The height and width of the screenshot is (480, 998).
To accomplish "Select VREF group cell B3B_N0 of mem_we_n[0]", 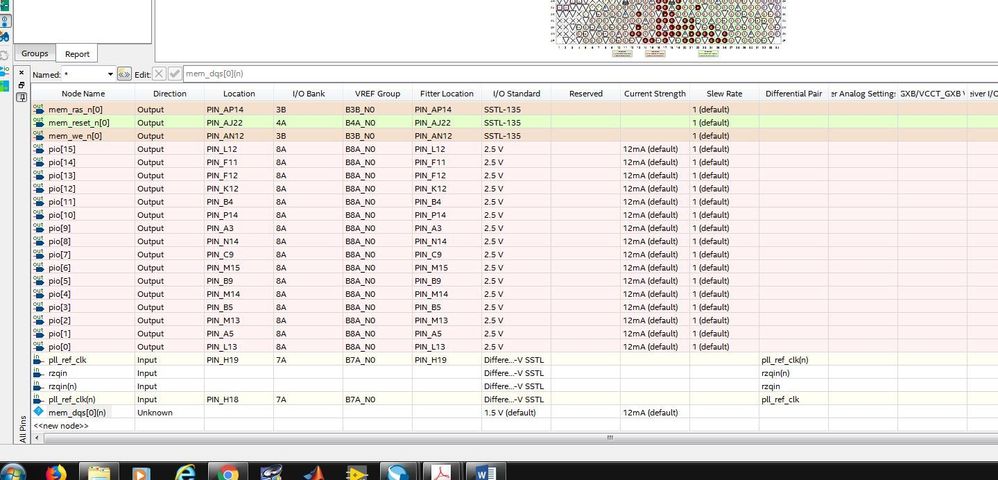I will tap(377, 136).
